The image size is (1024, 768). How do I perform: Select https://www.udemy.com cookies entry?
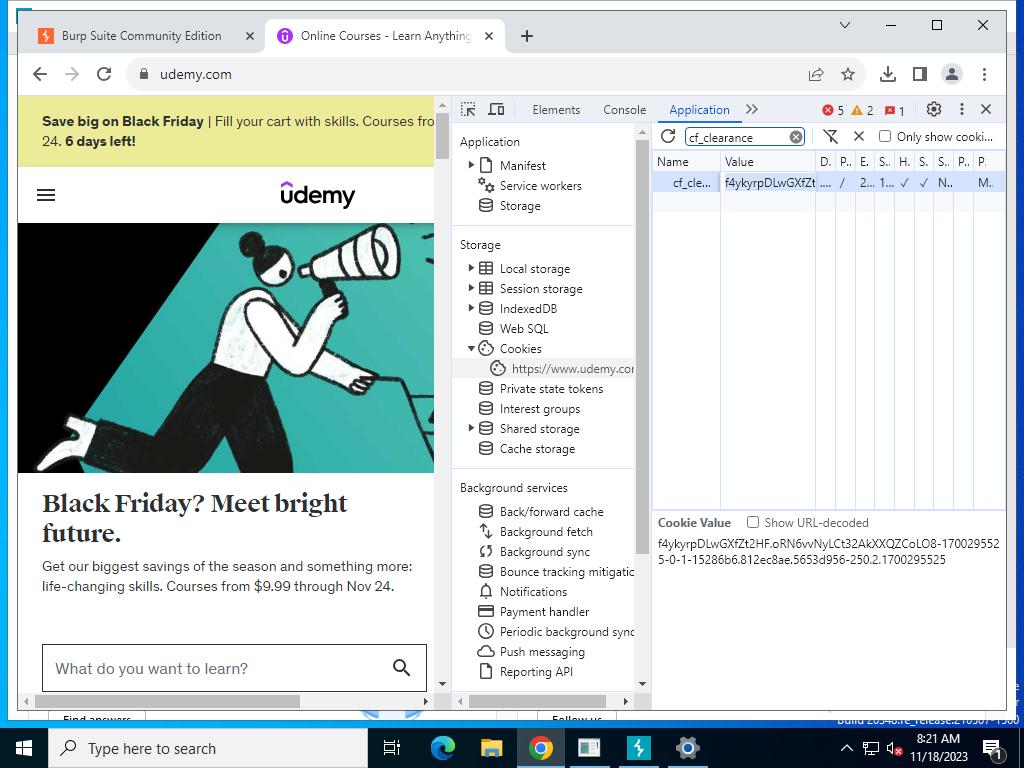572,368
